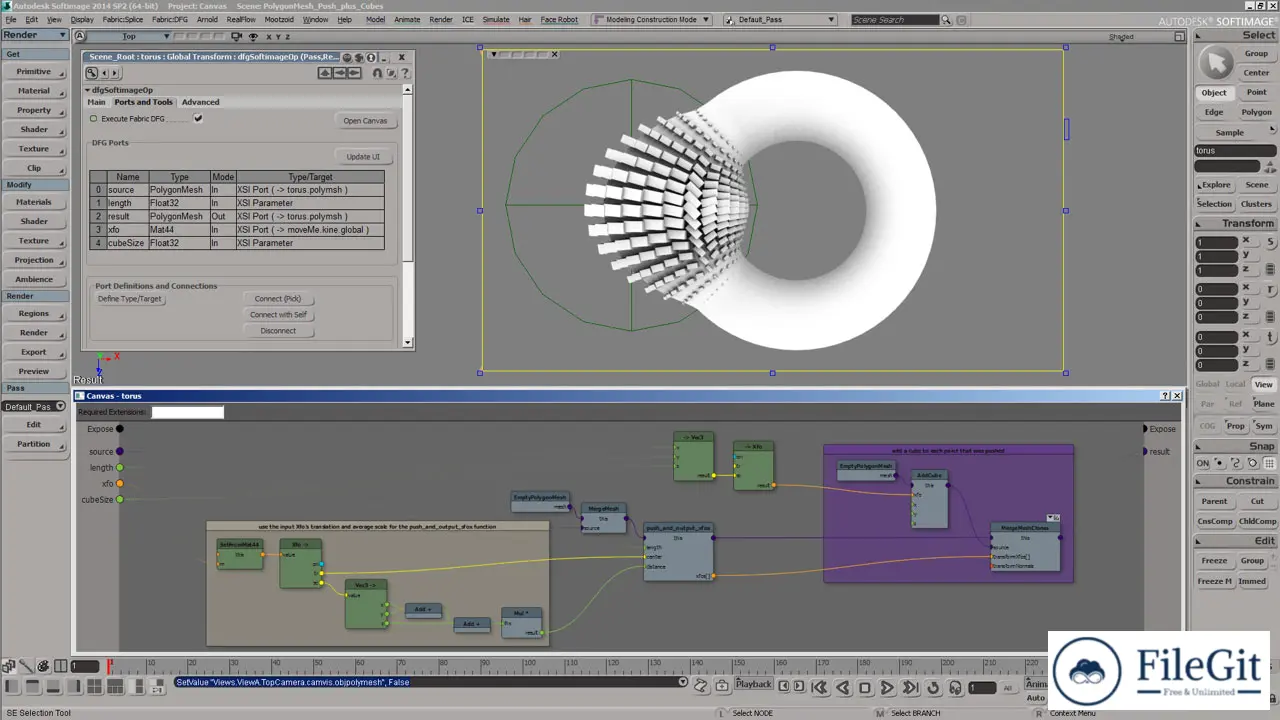Open the RealFlow menu
This screenshot has height=720, width=1280.
[241, 19]
